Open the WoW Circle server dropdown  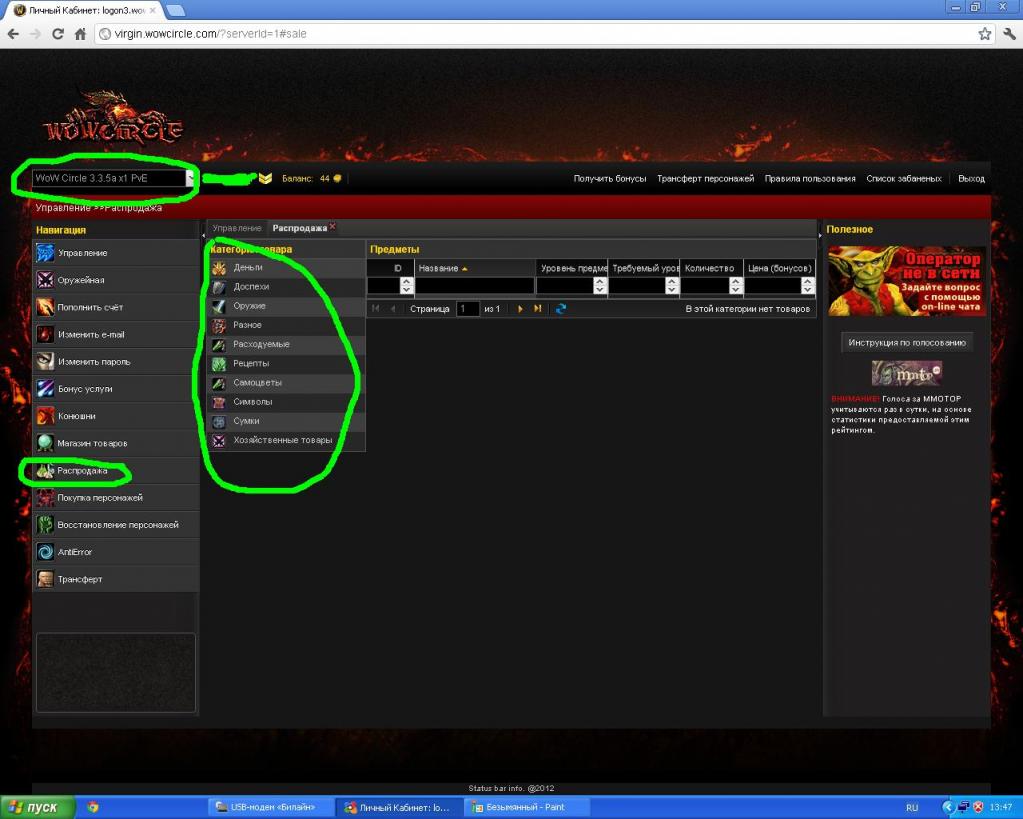coord(190,178)
